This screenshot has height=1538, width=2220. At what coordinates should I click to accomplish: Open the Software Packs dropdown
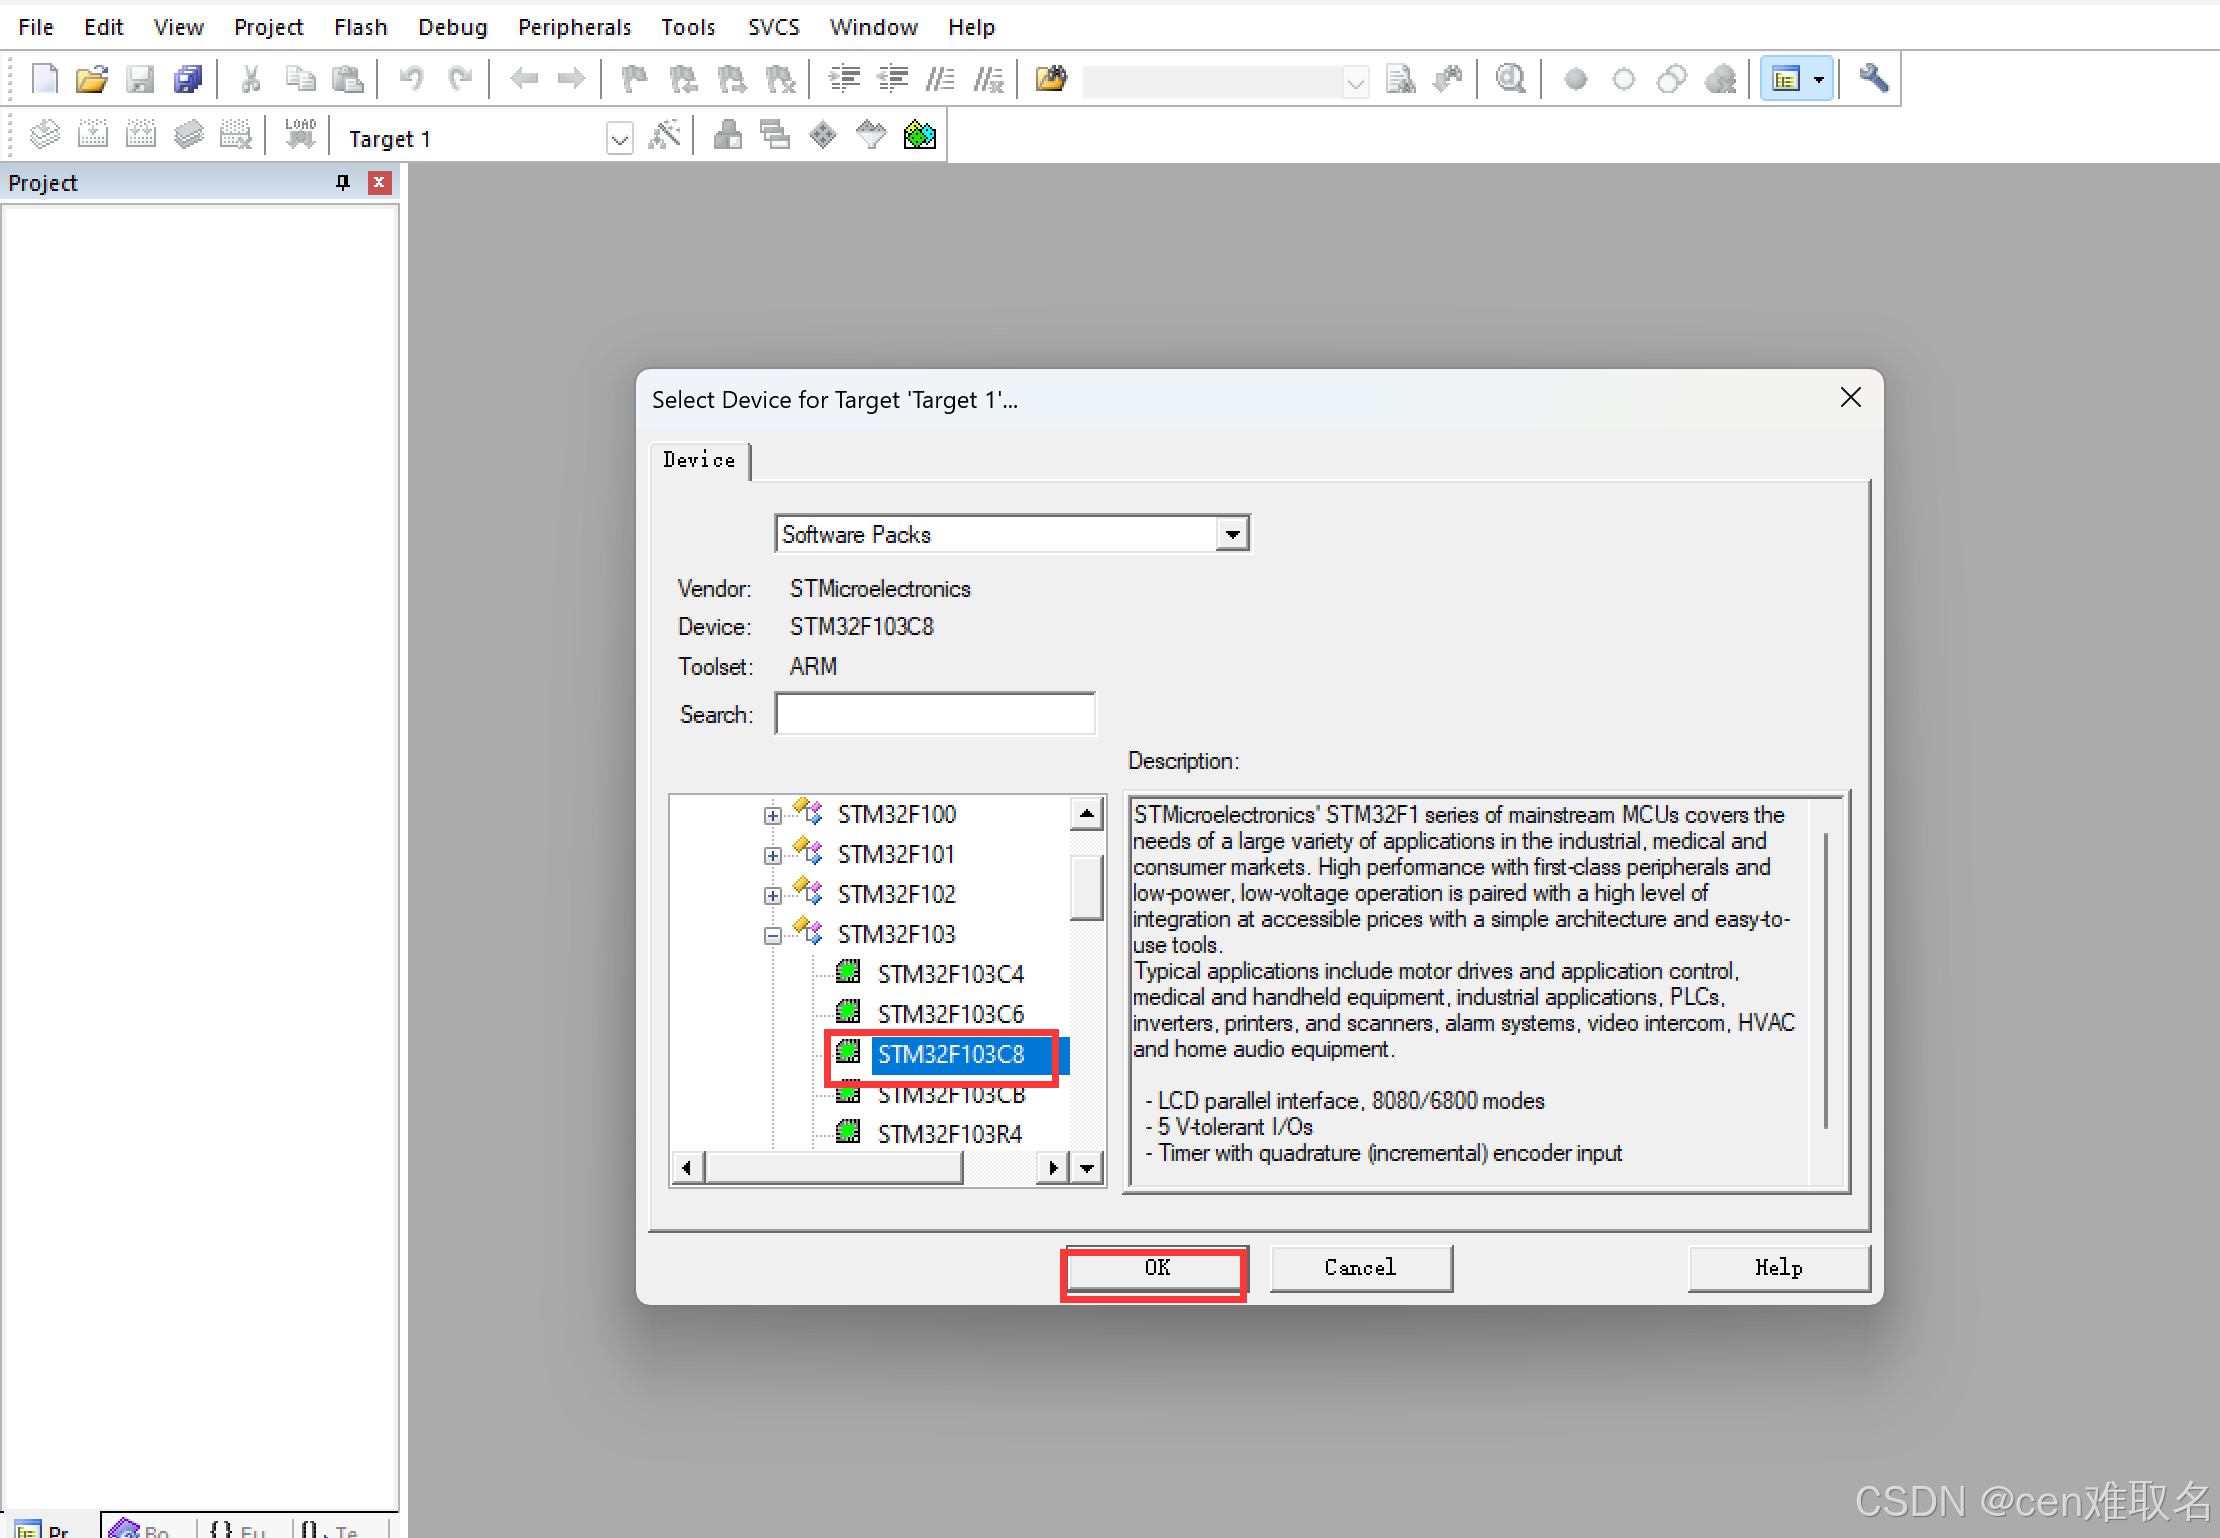click(1232, 534)
